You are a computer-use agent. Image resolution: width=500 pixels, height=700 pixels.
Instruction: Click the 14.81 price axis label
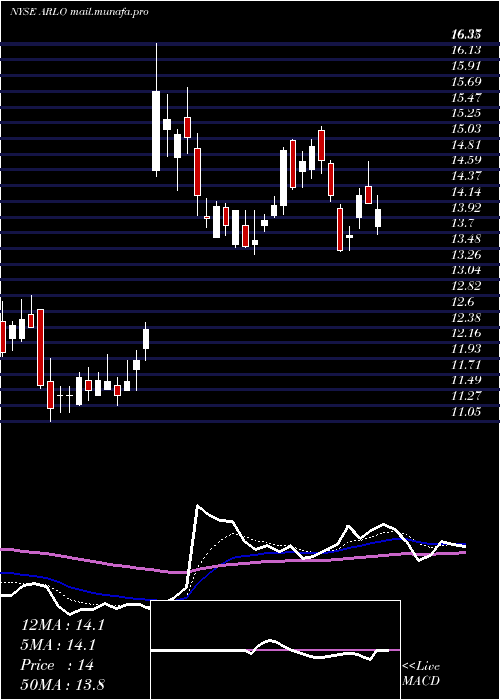click(x=466, y=145)
